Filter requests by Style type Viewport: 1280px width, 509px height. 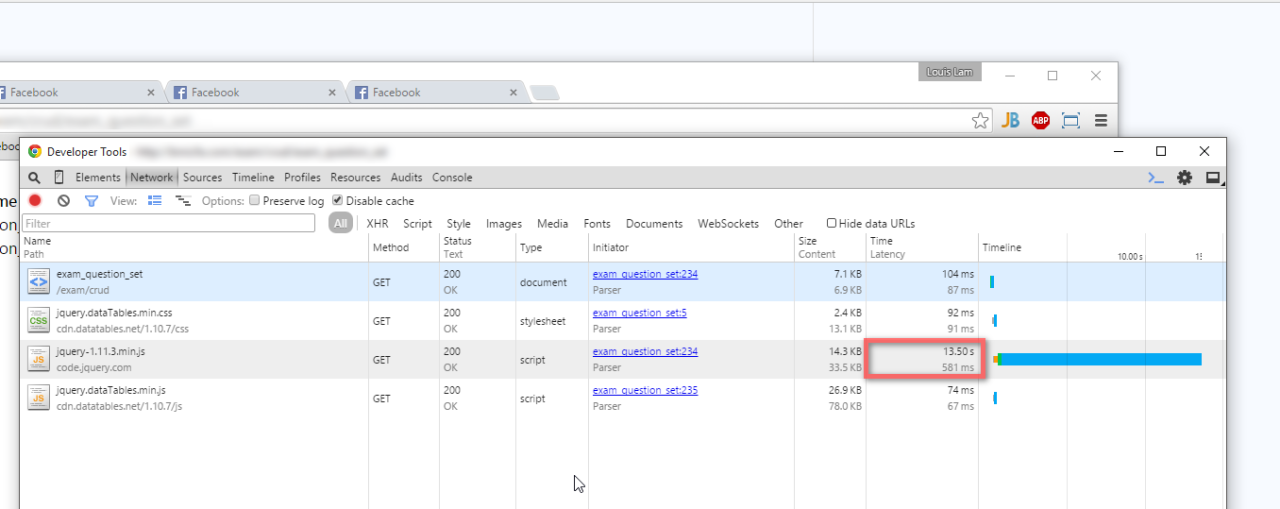[x=458, y=224]
